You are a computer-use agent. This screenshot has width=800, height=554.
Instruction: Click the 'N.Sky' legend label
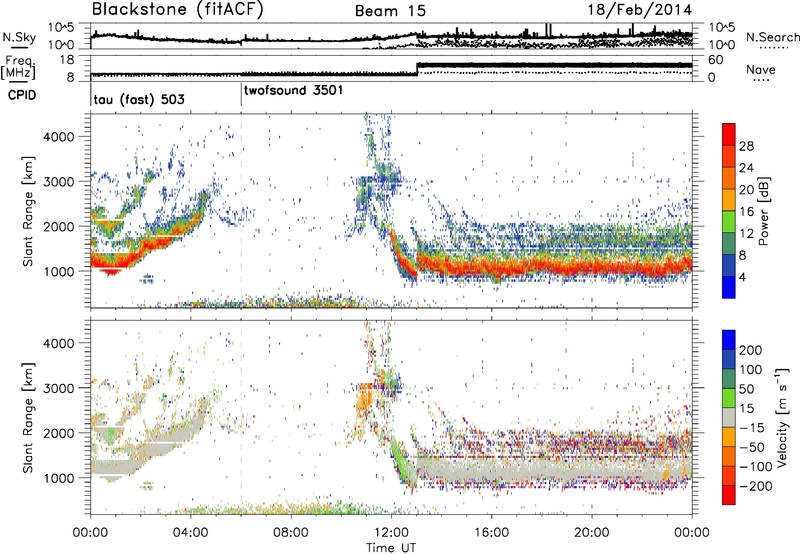pos(19,37)
